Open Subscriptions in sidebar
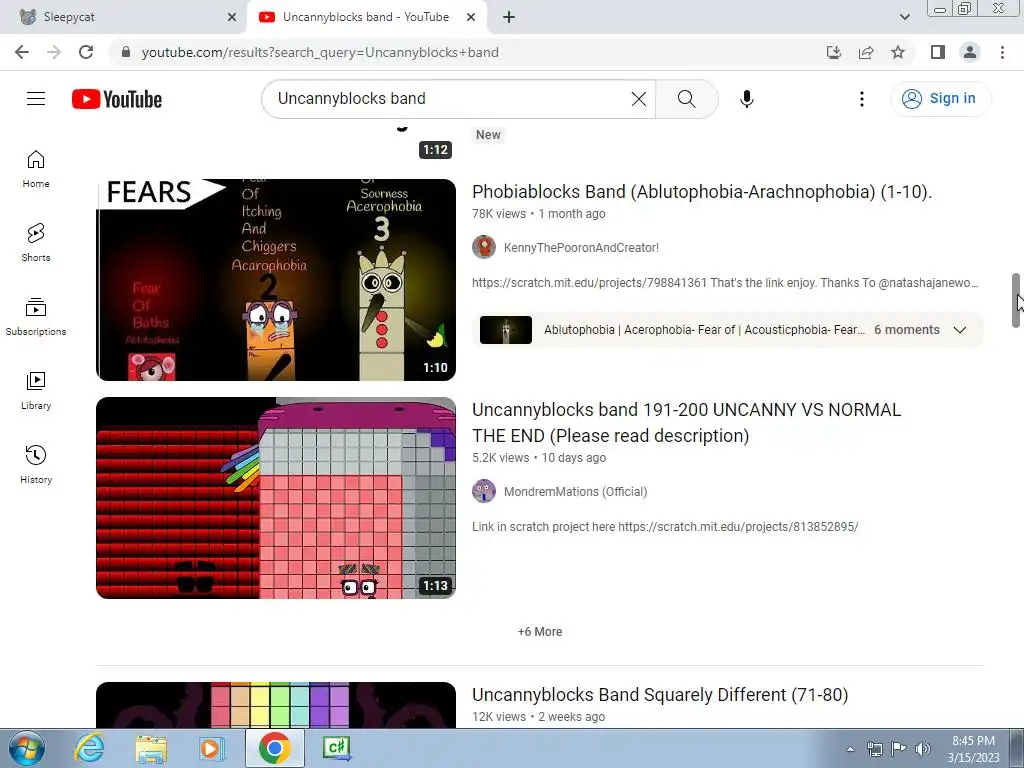Image resolution: width=1024 pixels, height=768 pixels. click(36, 317)
